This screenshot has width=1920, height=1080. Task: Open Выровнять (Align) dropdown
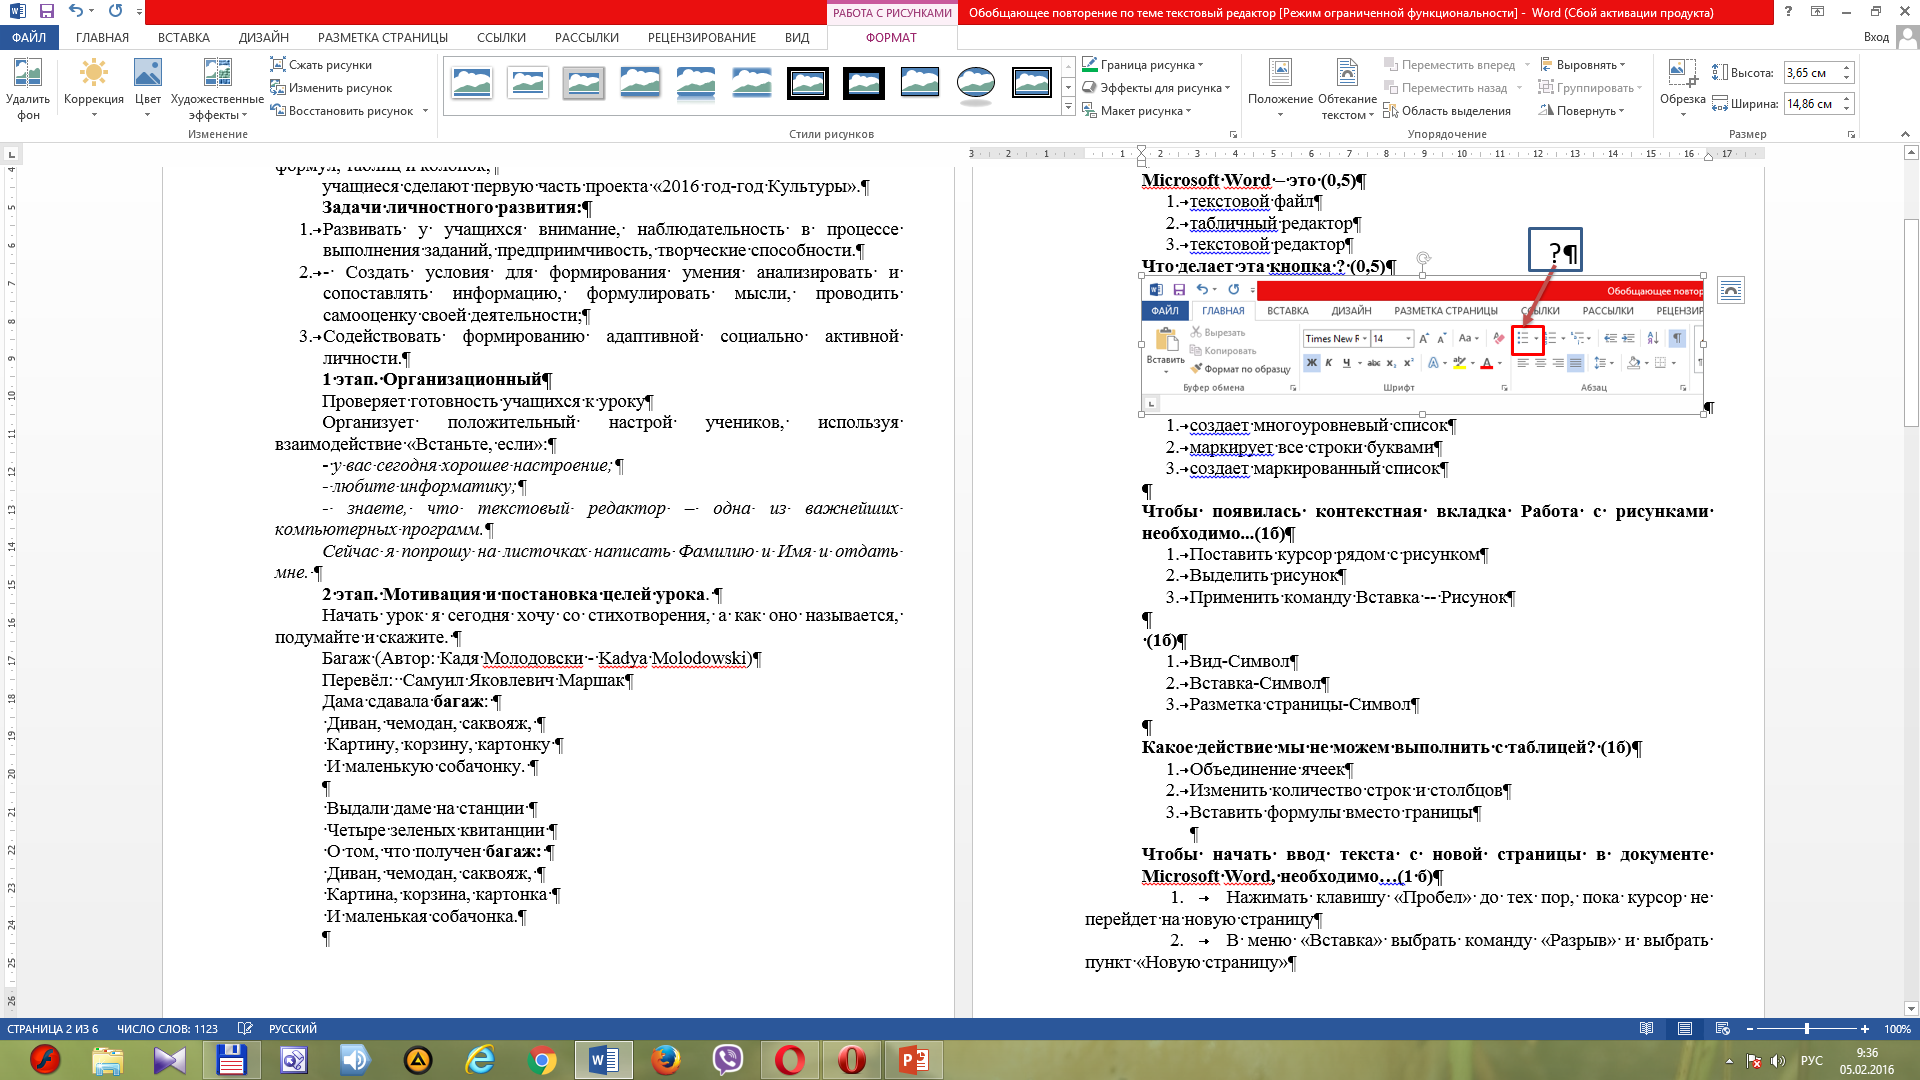(1583, 65)
